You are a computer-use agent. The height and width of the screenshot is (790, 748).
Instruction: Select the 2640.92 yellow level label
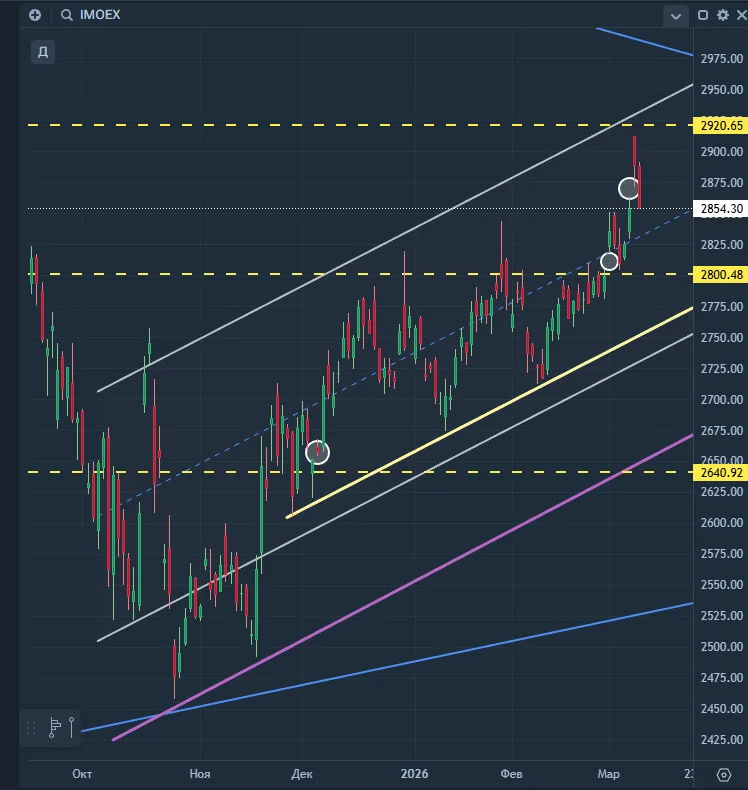tap(721, 473)
